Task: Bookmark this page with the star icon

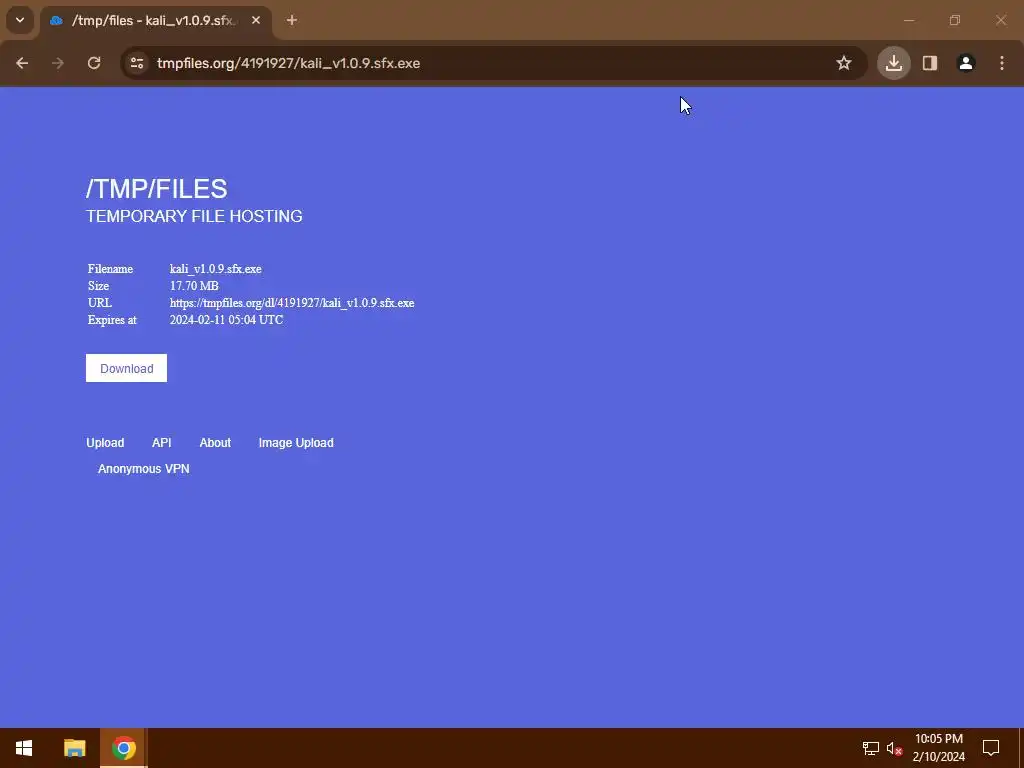Action: coord(844,63)
